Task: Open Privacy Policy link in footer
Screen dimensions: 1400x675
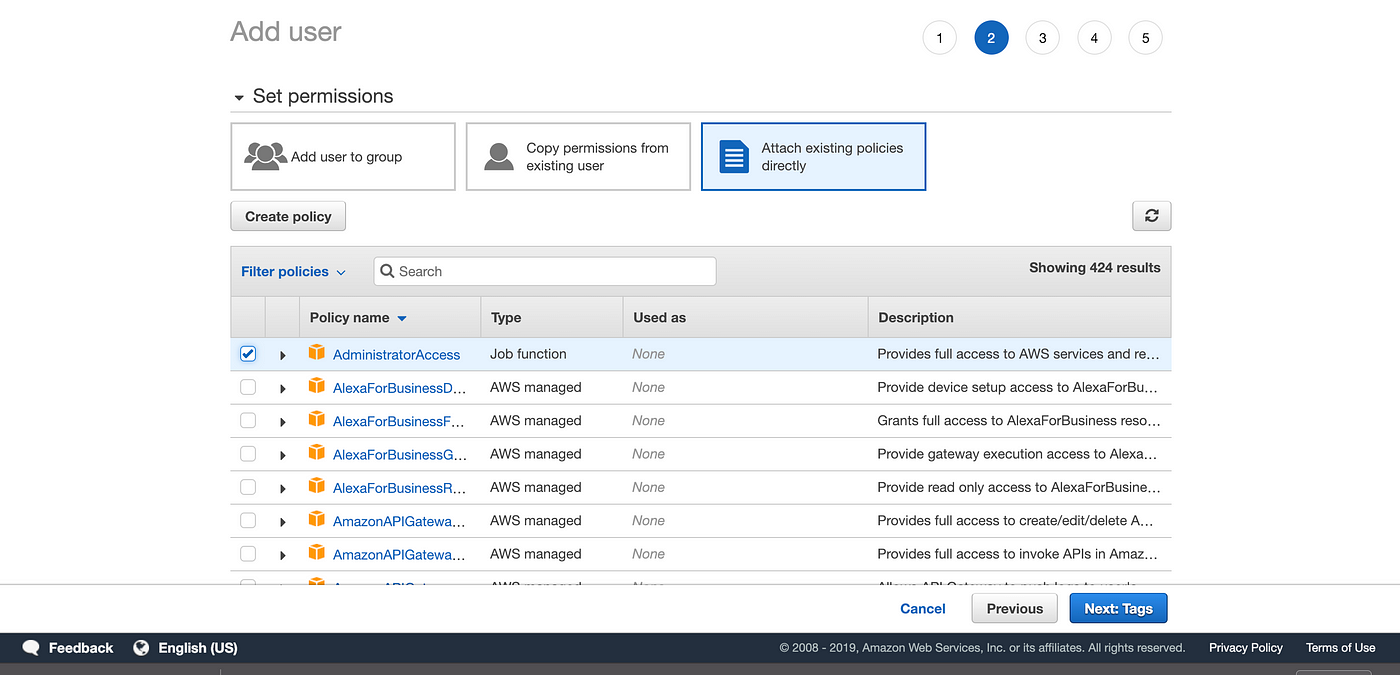Action: tap(1245, 648)
